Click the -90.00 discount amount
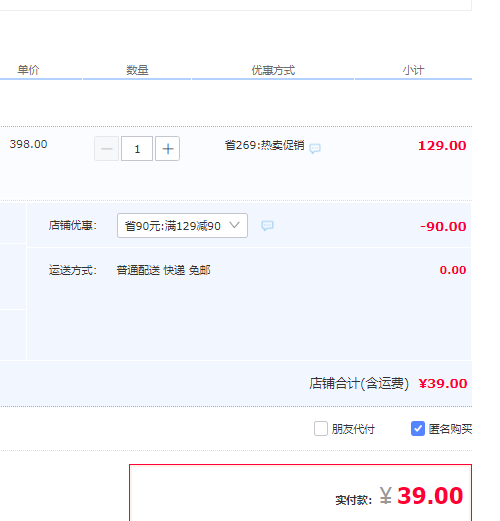Viewport: 500px width, 521px height. coord(443,227)
